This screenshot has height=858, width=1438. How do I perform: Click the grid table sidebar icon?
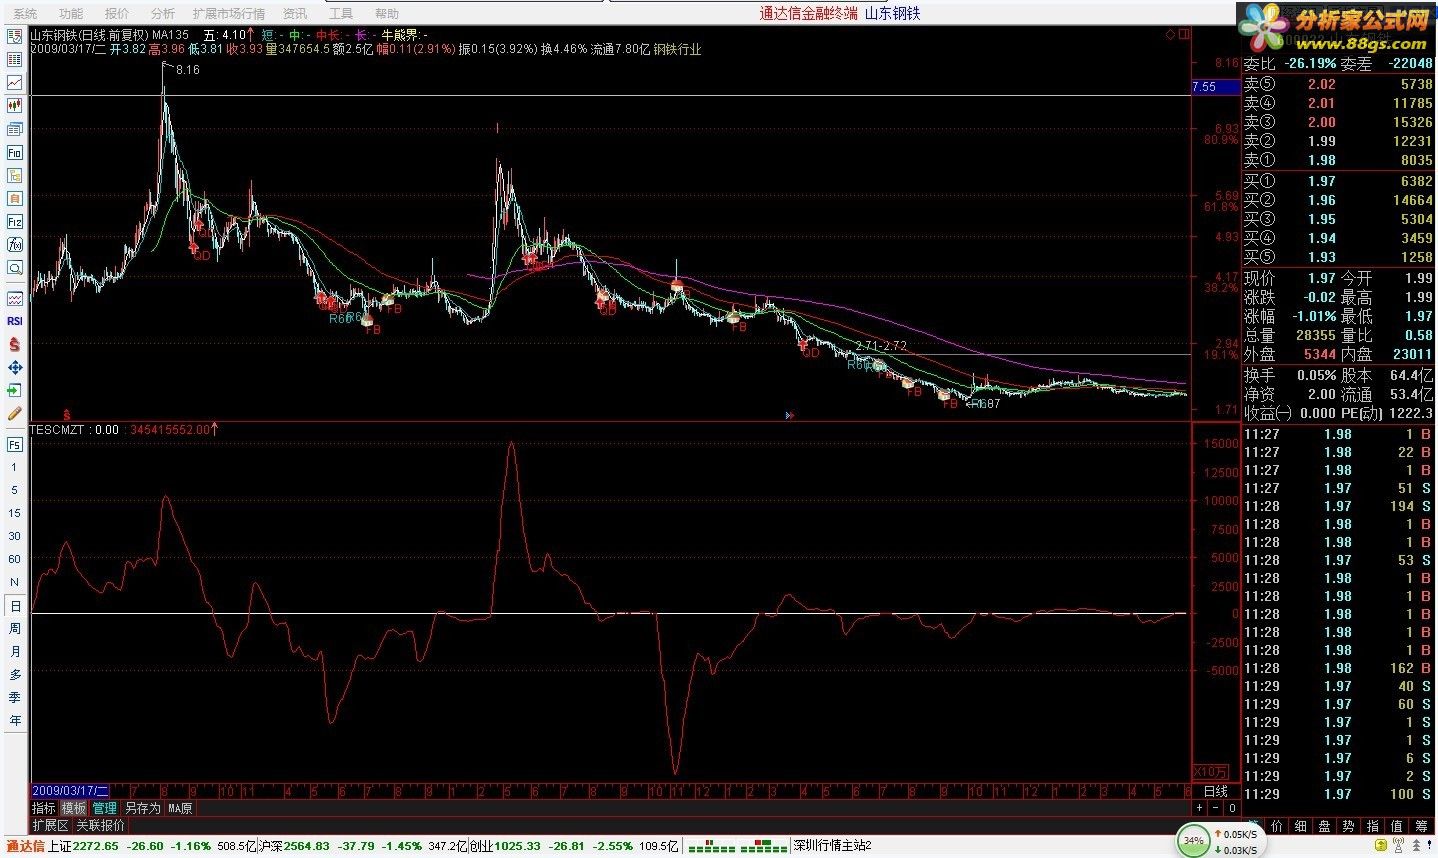tap(15, 60)
